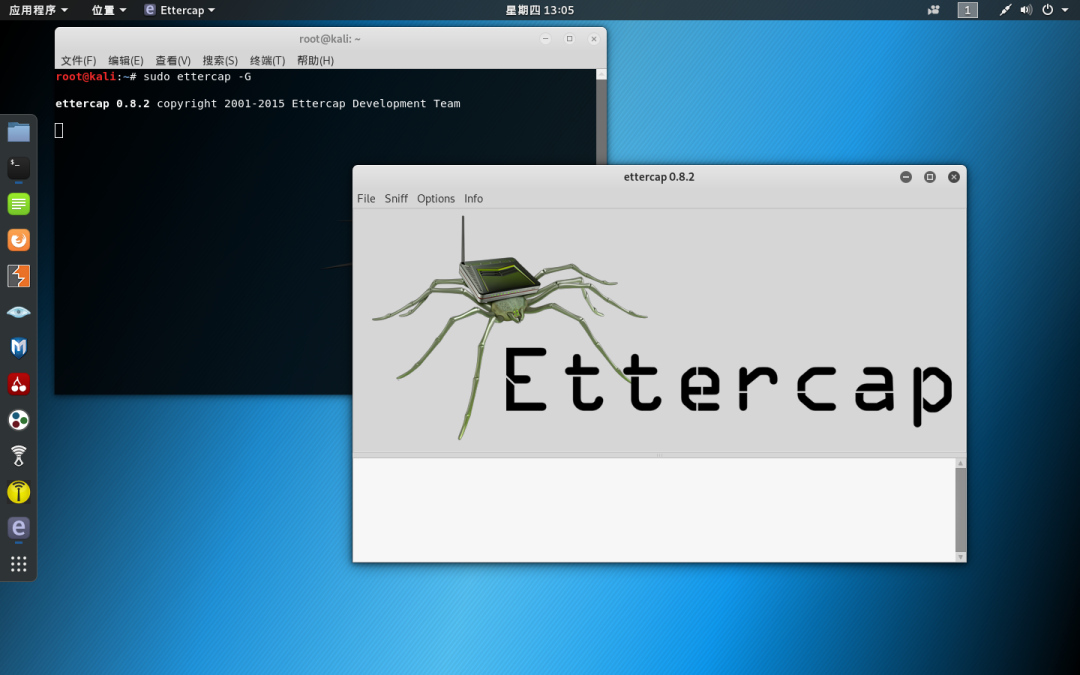Click the network connection tray icon
Screen dimensions: 1080x675
(1005, 10)
